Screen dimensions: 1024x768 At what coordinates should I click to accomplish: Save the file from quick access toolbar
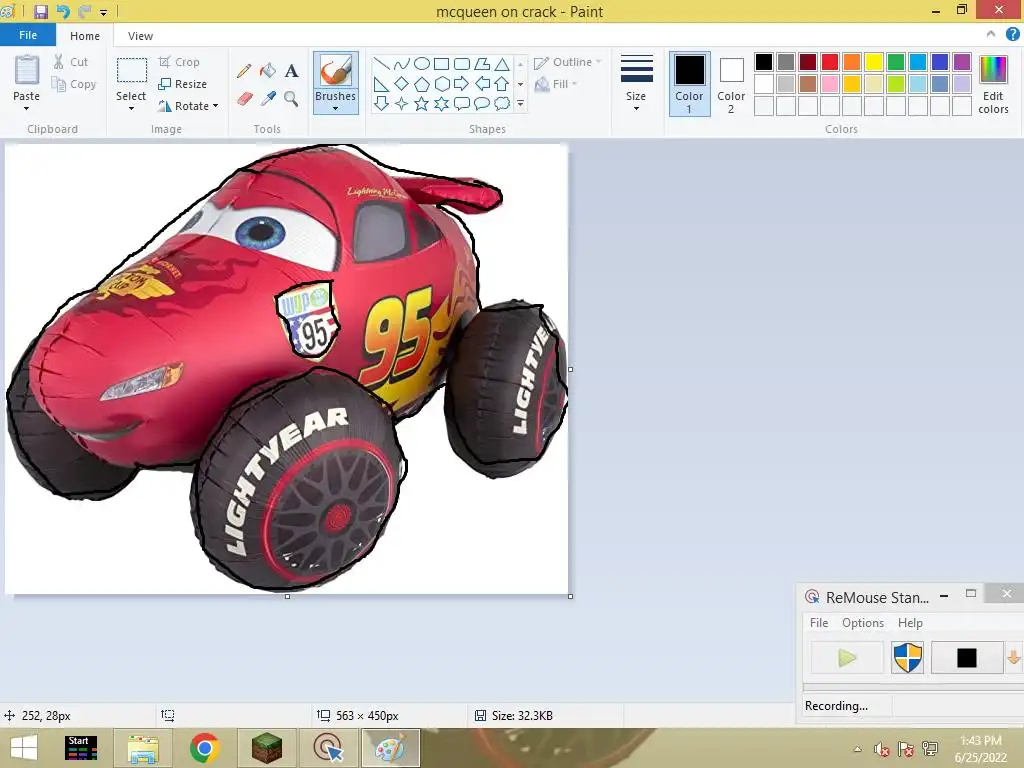(41, 11)
